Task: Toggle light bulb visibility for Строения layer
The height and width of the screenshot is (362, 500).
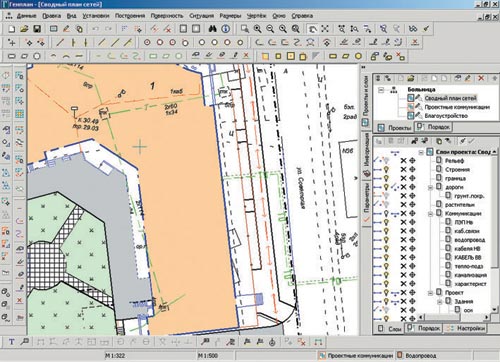Action: [386, 169]
